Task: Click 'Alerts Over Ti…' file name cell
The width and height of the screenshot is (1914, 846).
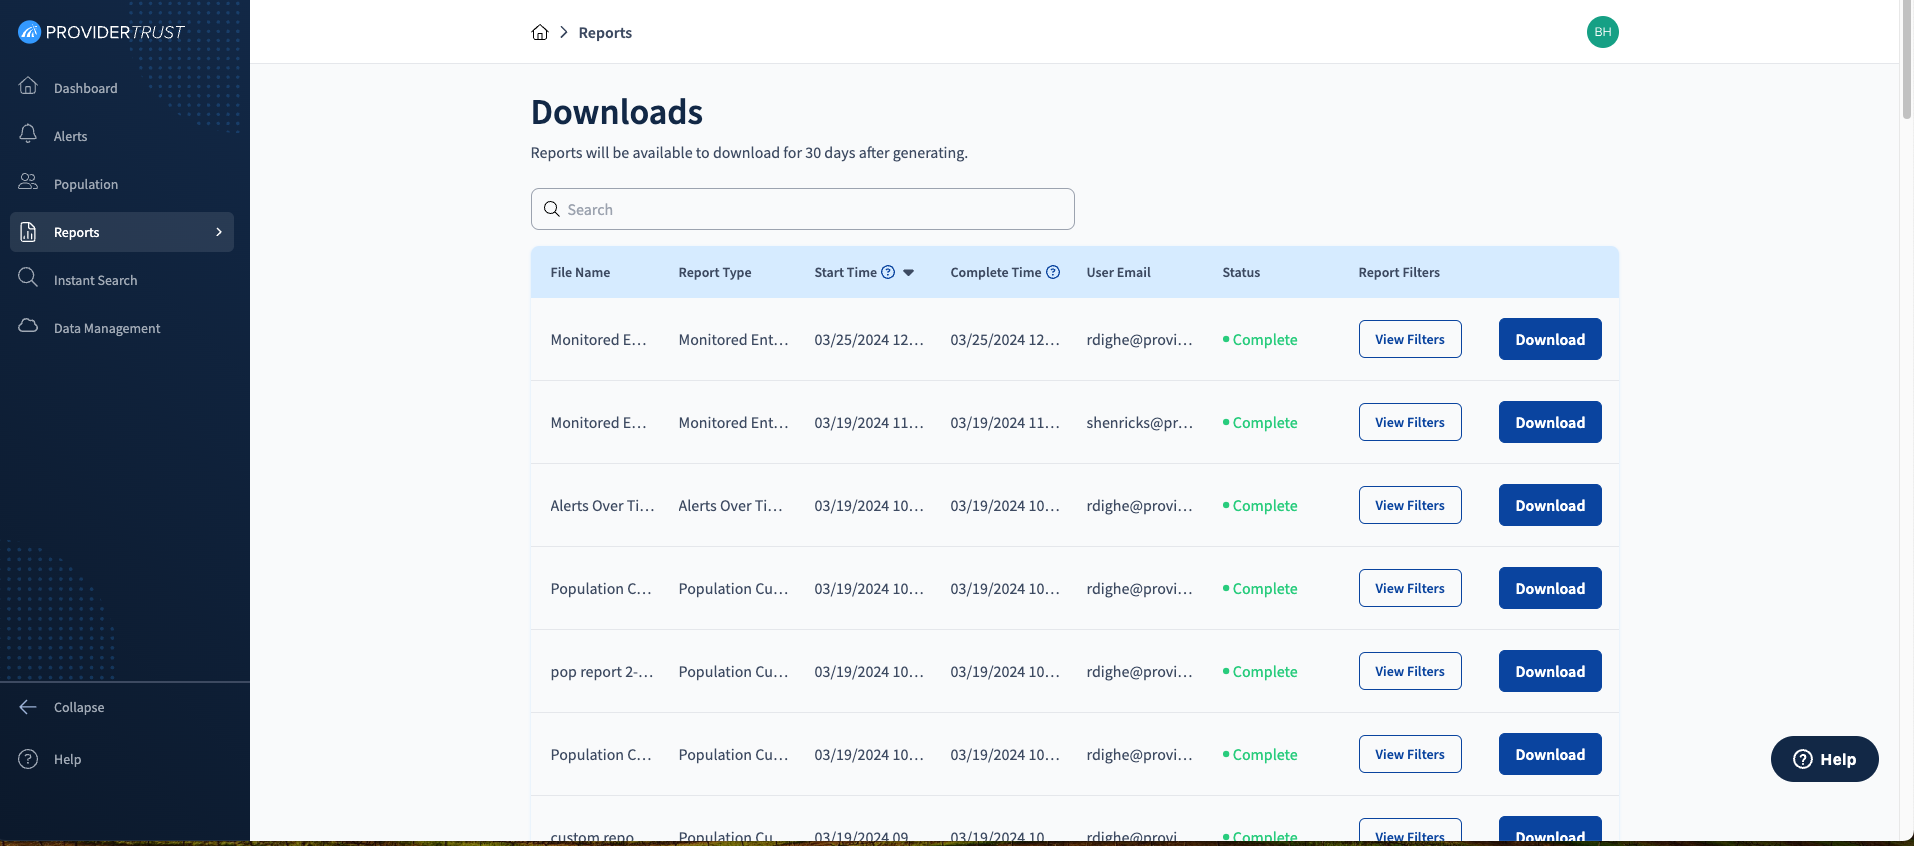Action: click(602, 506)
